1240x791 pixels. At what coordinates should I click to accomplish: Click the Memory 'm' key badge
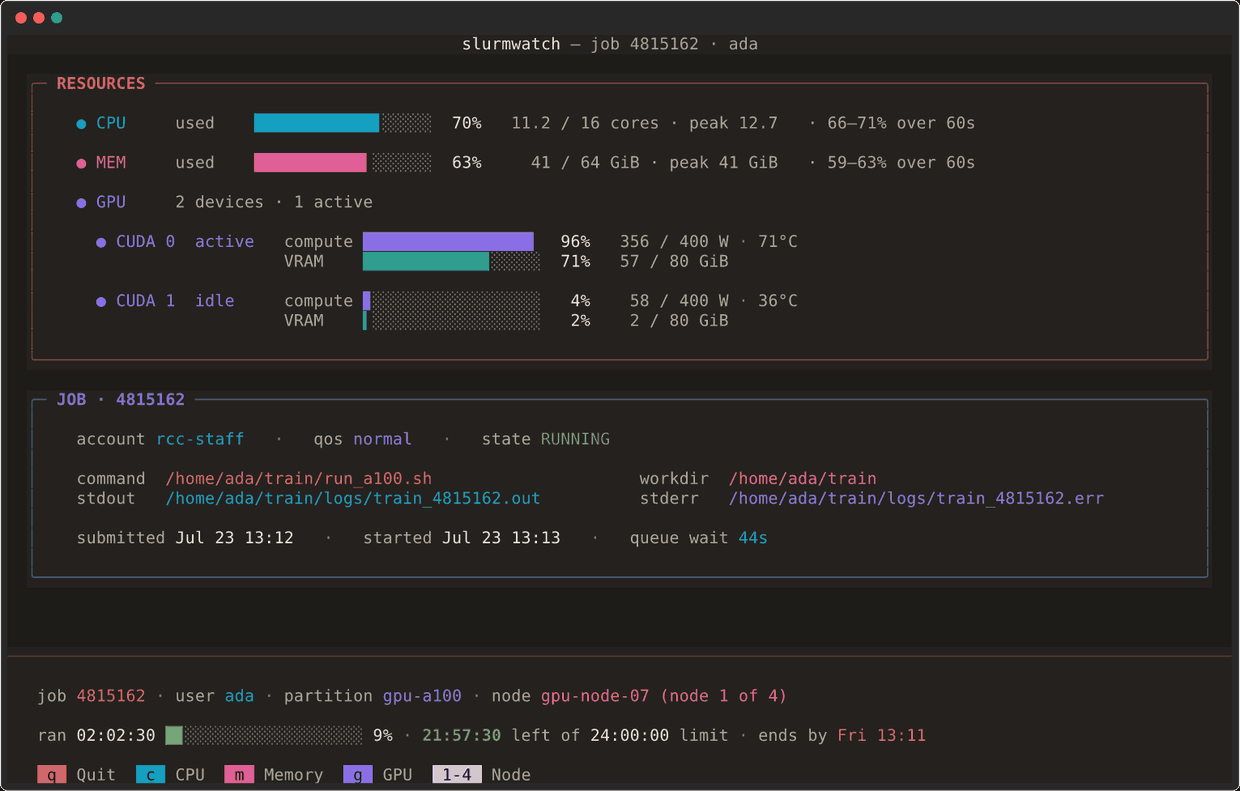[x=239, y=774]
